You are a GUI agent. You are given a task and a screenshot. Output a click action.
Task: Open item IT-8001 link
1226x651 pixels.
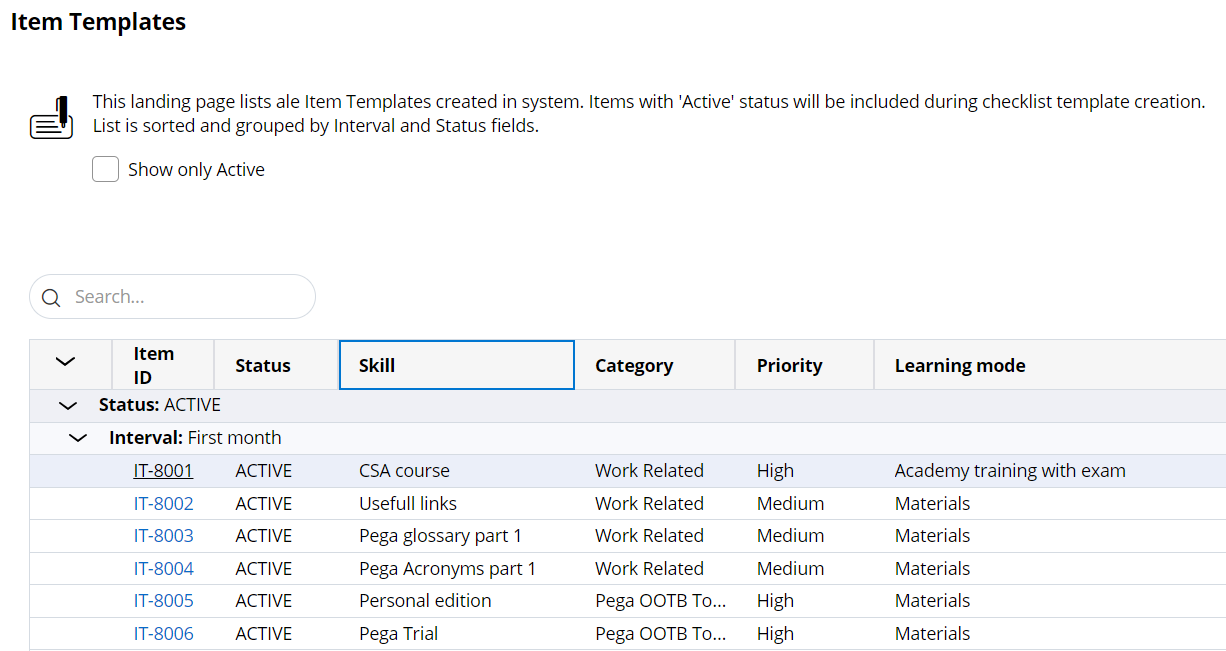point(163,471)
